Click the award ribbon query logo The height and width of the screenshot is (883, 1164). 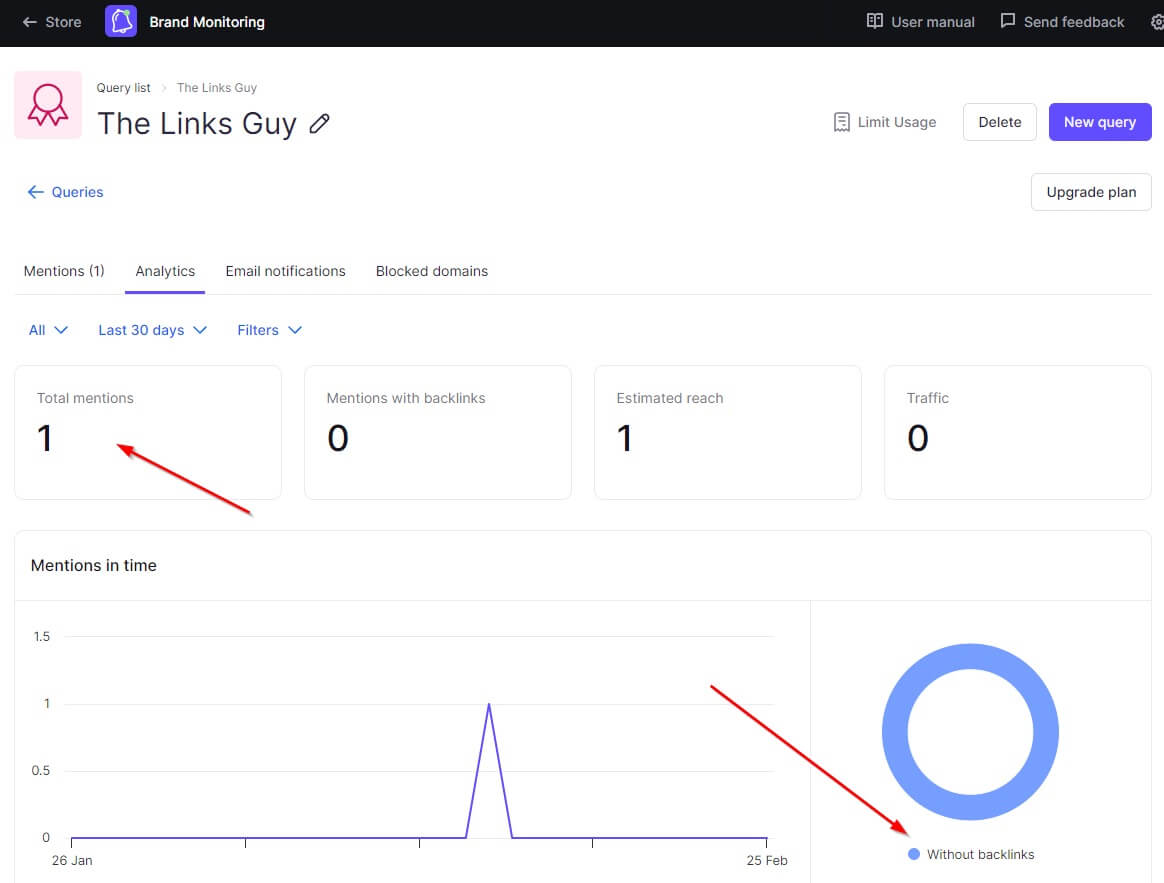click(48, 105)
